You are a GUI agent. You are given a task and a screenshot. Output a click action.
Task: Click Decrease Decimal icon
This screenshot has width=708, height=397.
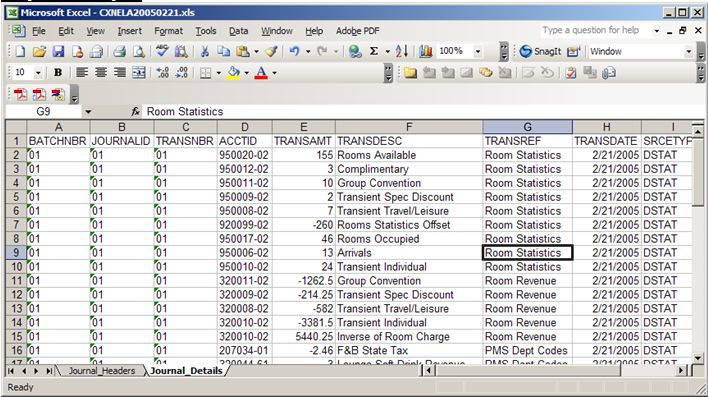tap(182, 72)
